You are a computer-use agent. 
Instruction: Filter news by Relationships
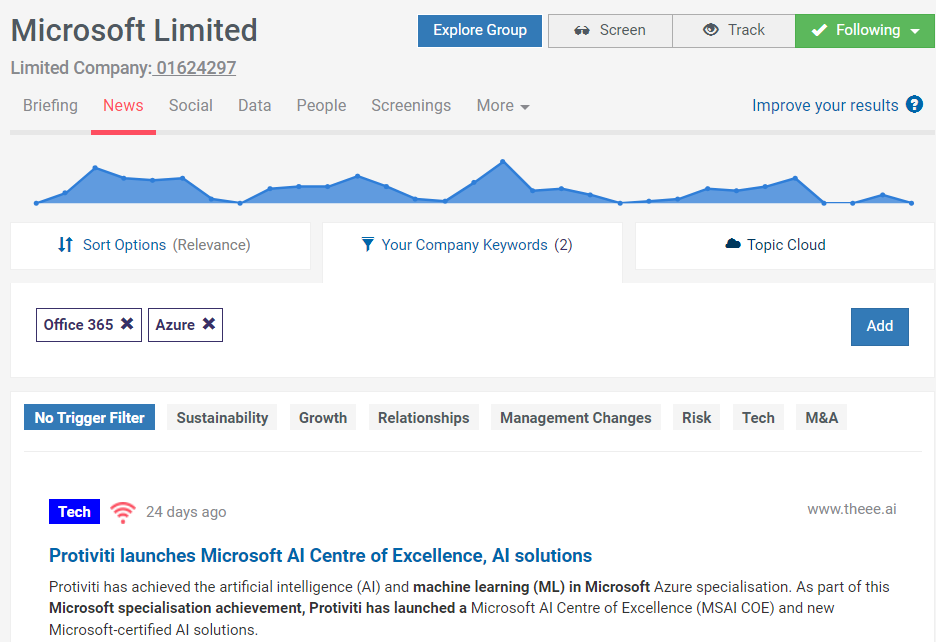click(423, 417)
